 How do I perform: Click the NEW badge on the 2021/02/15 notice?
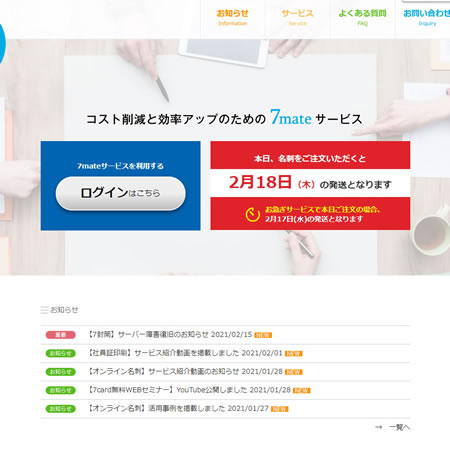263,335
